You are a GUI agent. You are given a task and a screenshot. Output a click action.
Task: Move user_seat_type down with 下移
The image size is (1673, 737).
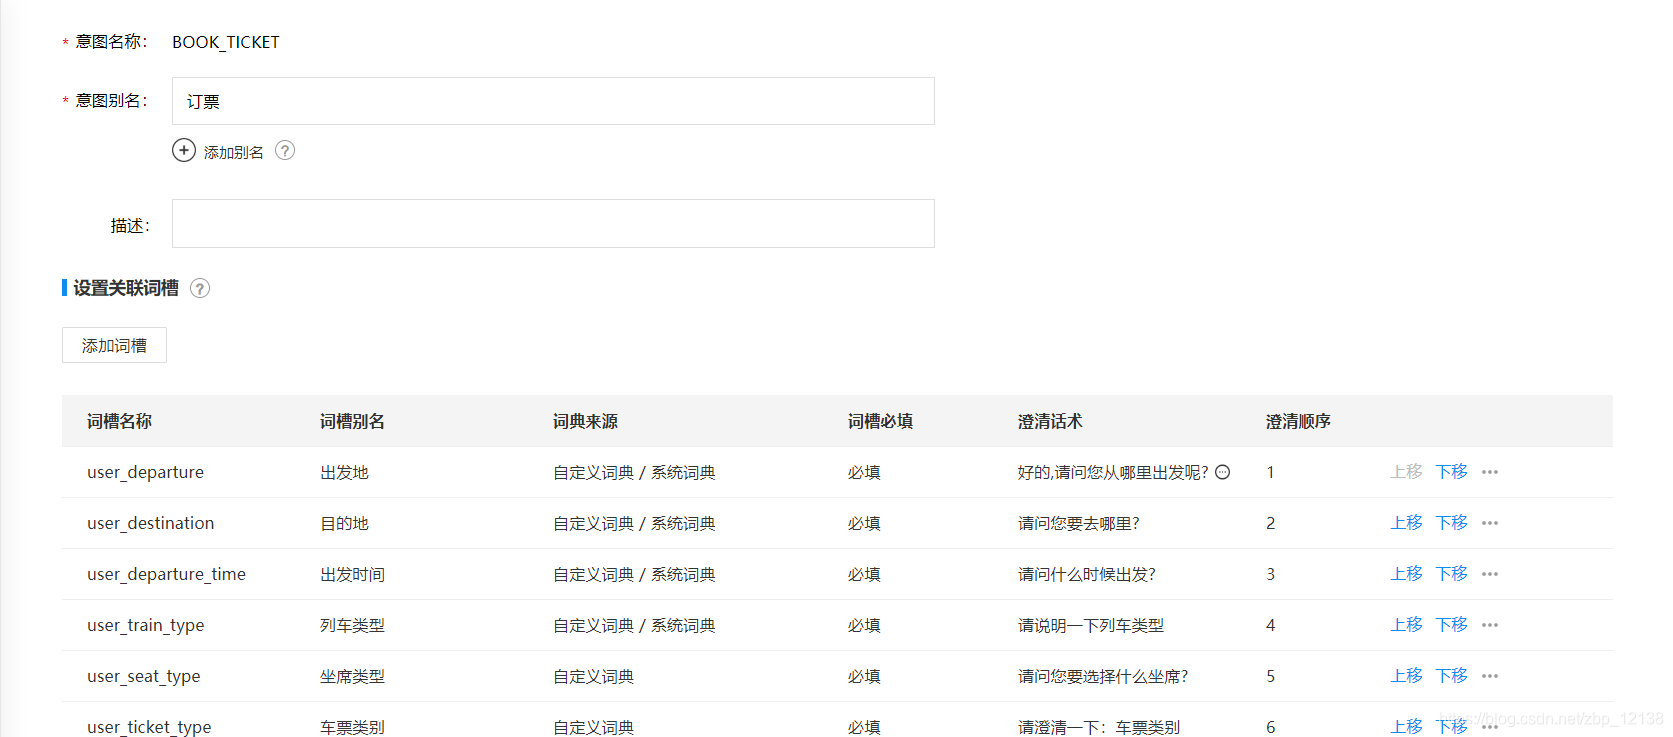tap(1452, 676)
